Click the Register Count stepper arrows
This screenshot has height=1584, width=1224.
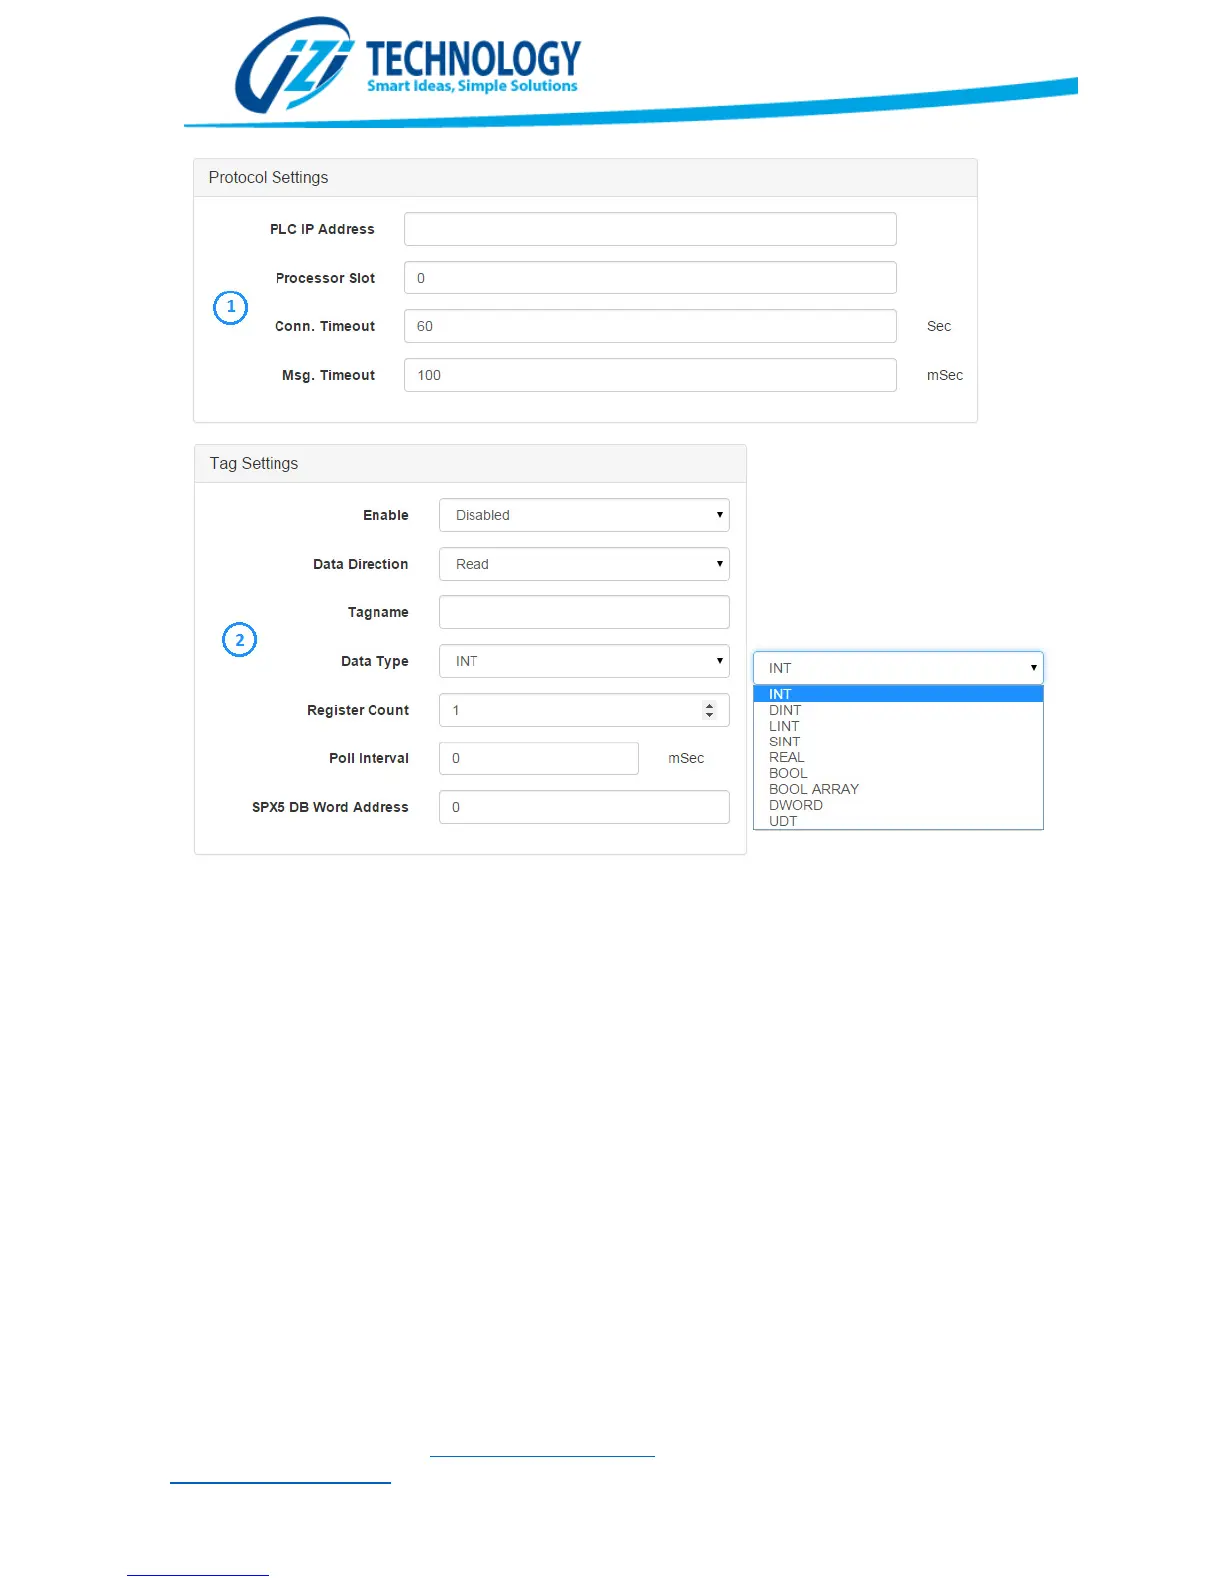(x=709, y=710)
